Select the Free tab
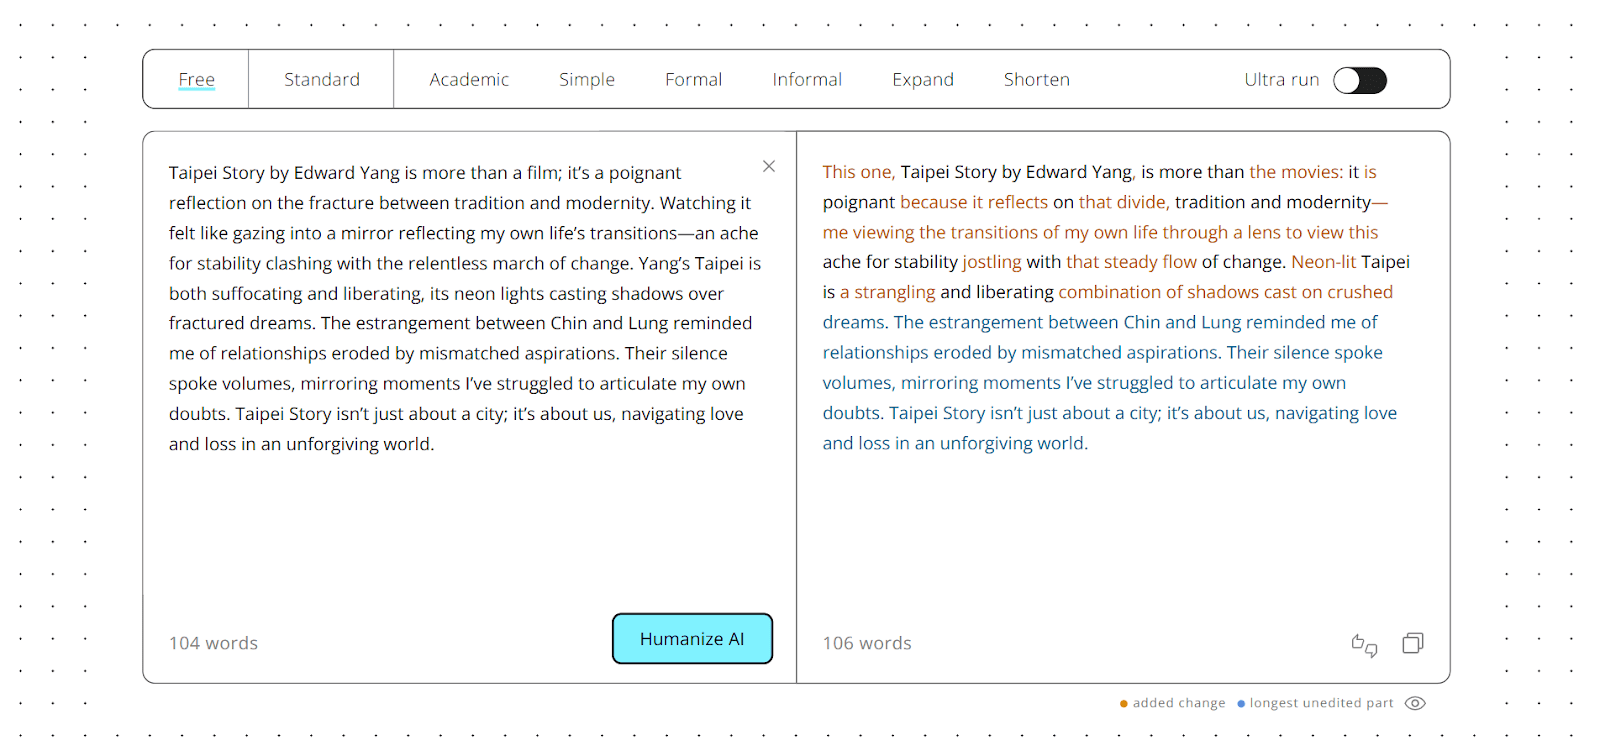Screen dimensions: 1600x756 click(197, 79)
